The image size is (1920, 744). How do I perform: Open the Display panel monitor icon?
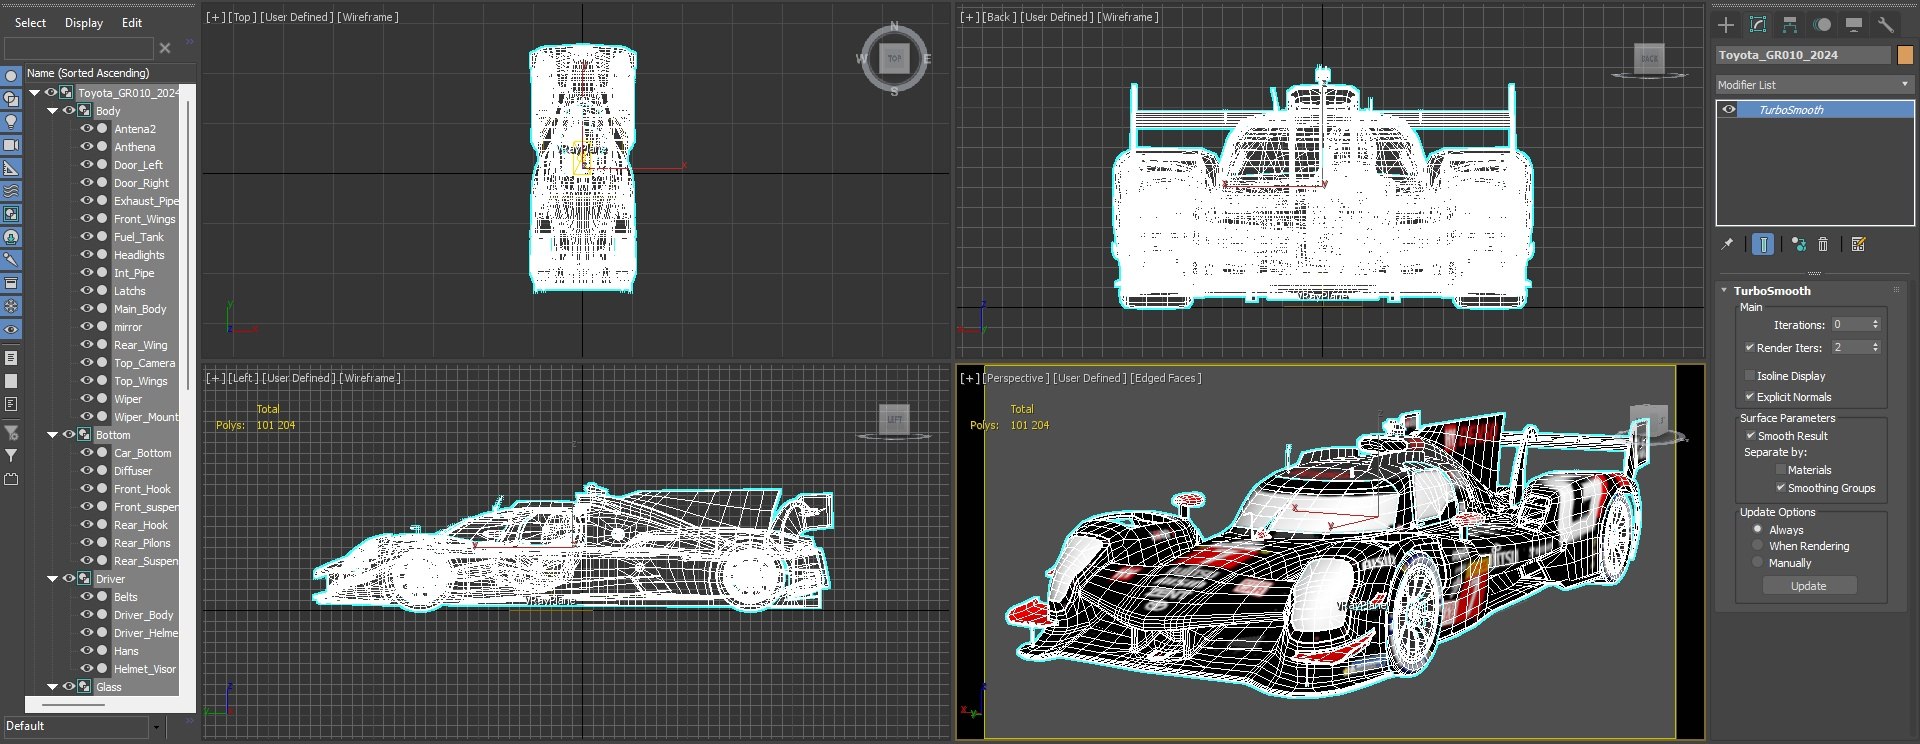pos(1854,25)
